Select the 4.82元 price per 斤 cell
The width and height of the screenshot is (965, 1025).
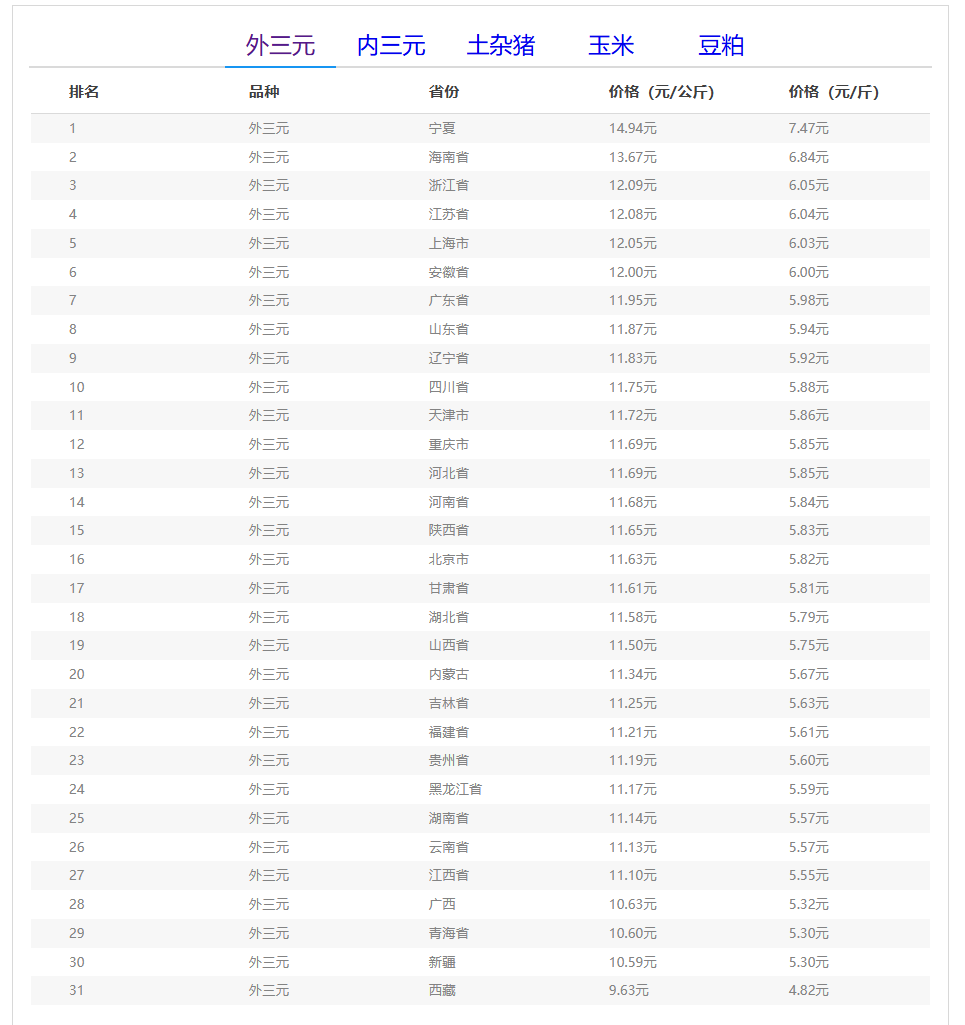(808, 990)
